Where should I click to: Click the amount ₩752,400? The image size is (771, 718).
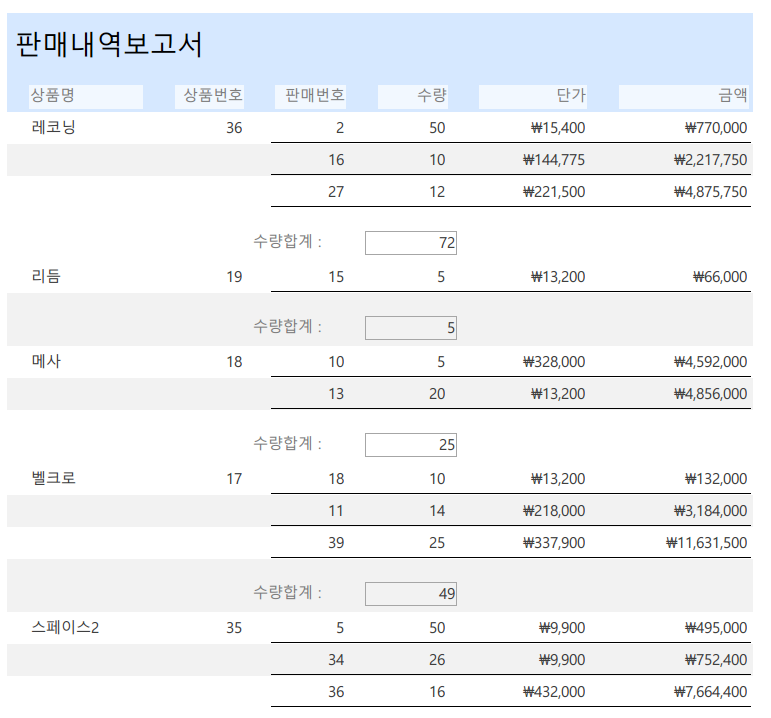click(x=716, y=660)
